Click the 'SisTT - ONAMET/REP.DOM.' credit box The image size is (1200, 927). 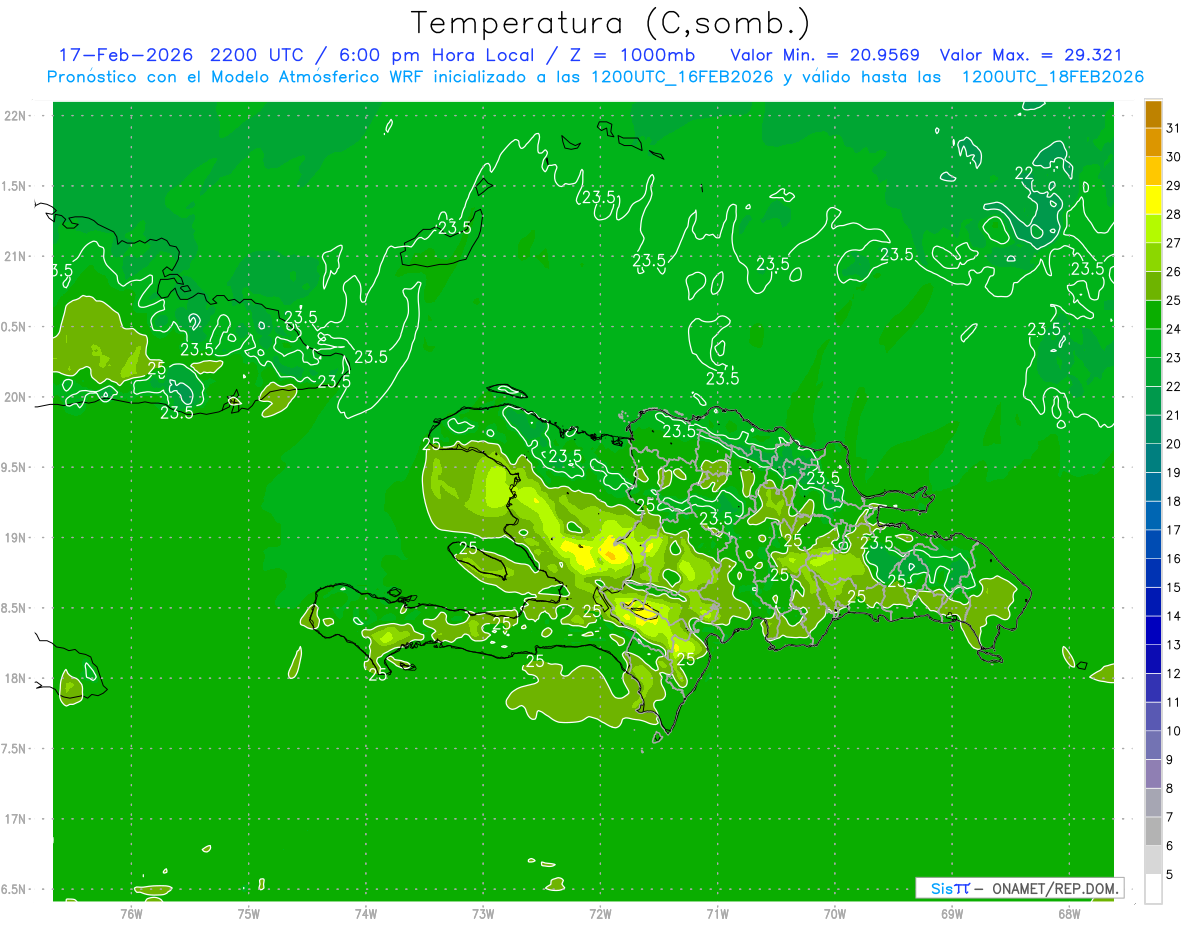pos(1020,888)
